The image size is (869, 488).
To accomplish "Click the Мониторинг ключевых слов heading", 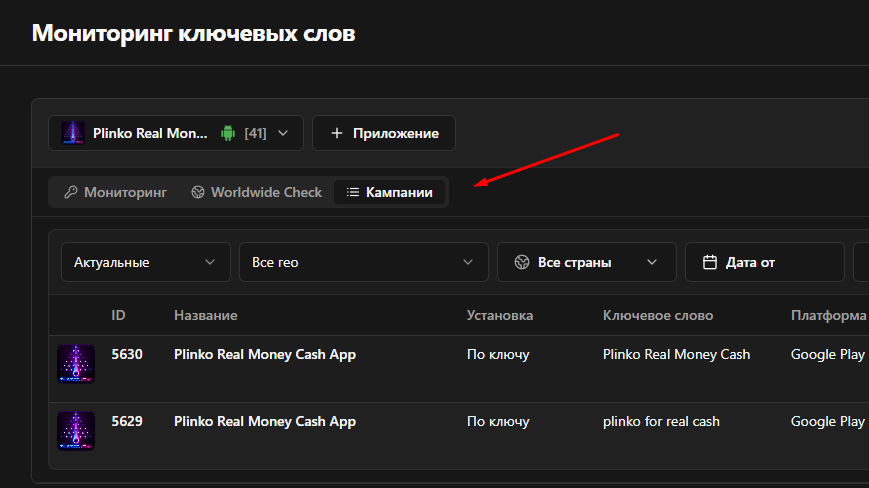I will pos(193,33).
